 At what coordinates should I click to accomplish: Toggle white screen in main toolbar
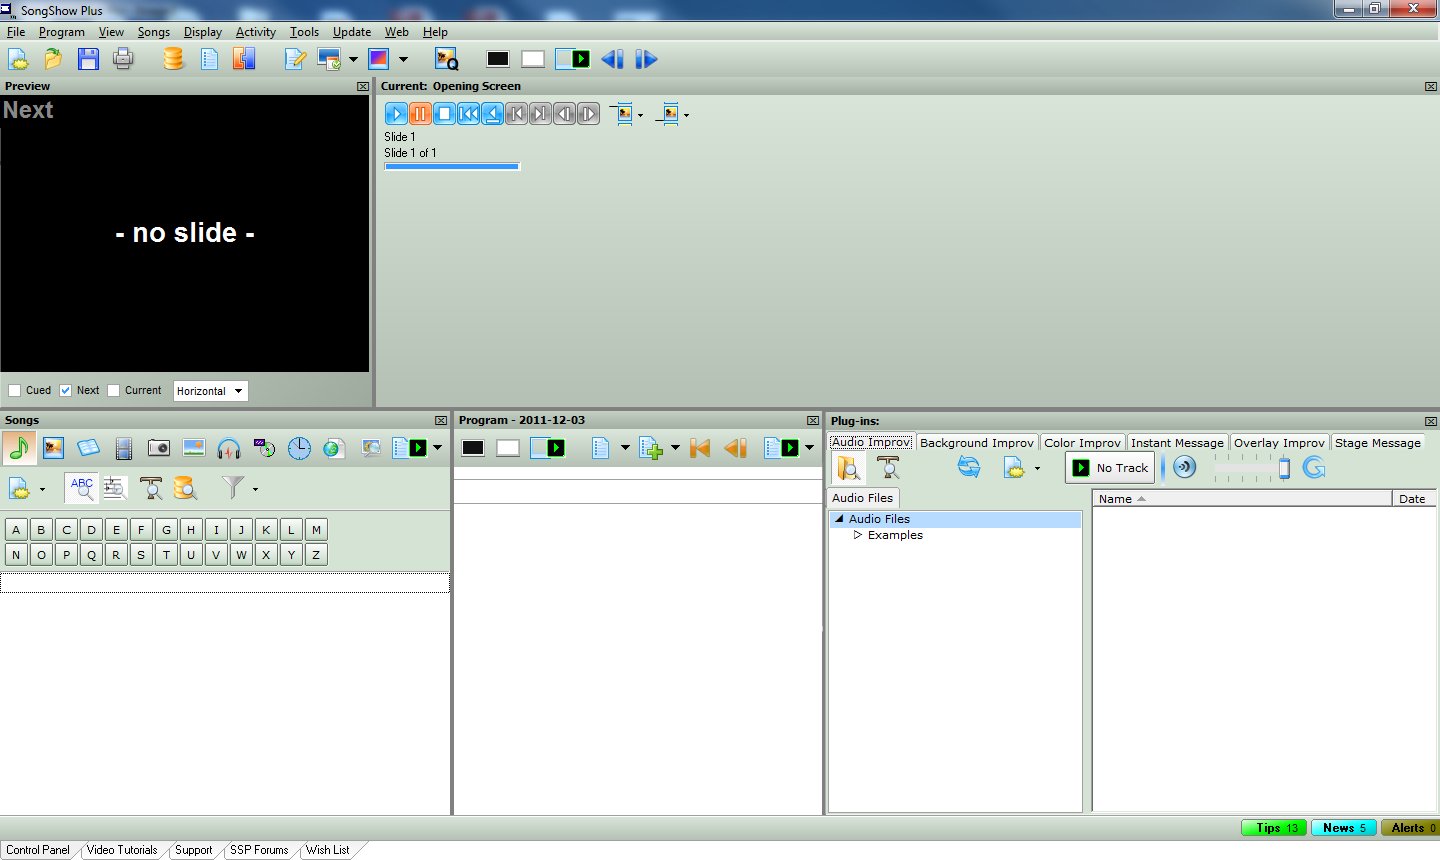coord(533,59)
